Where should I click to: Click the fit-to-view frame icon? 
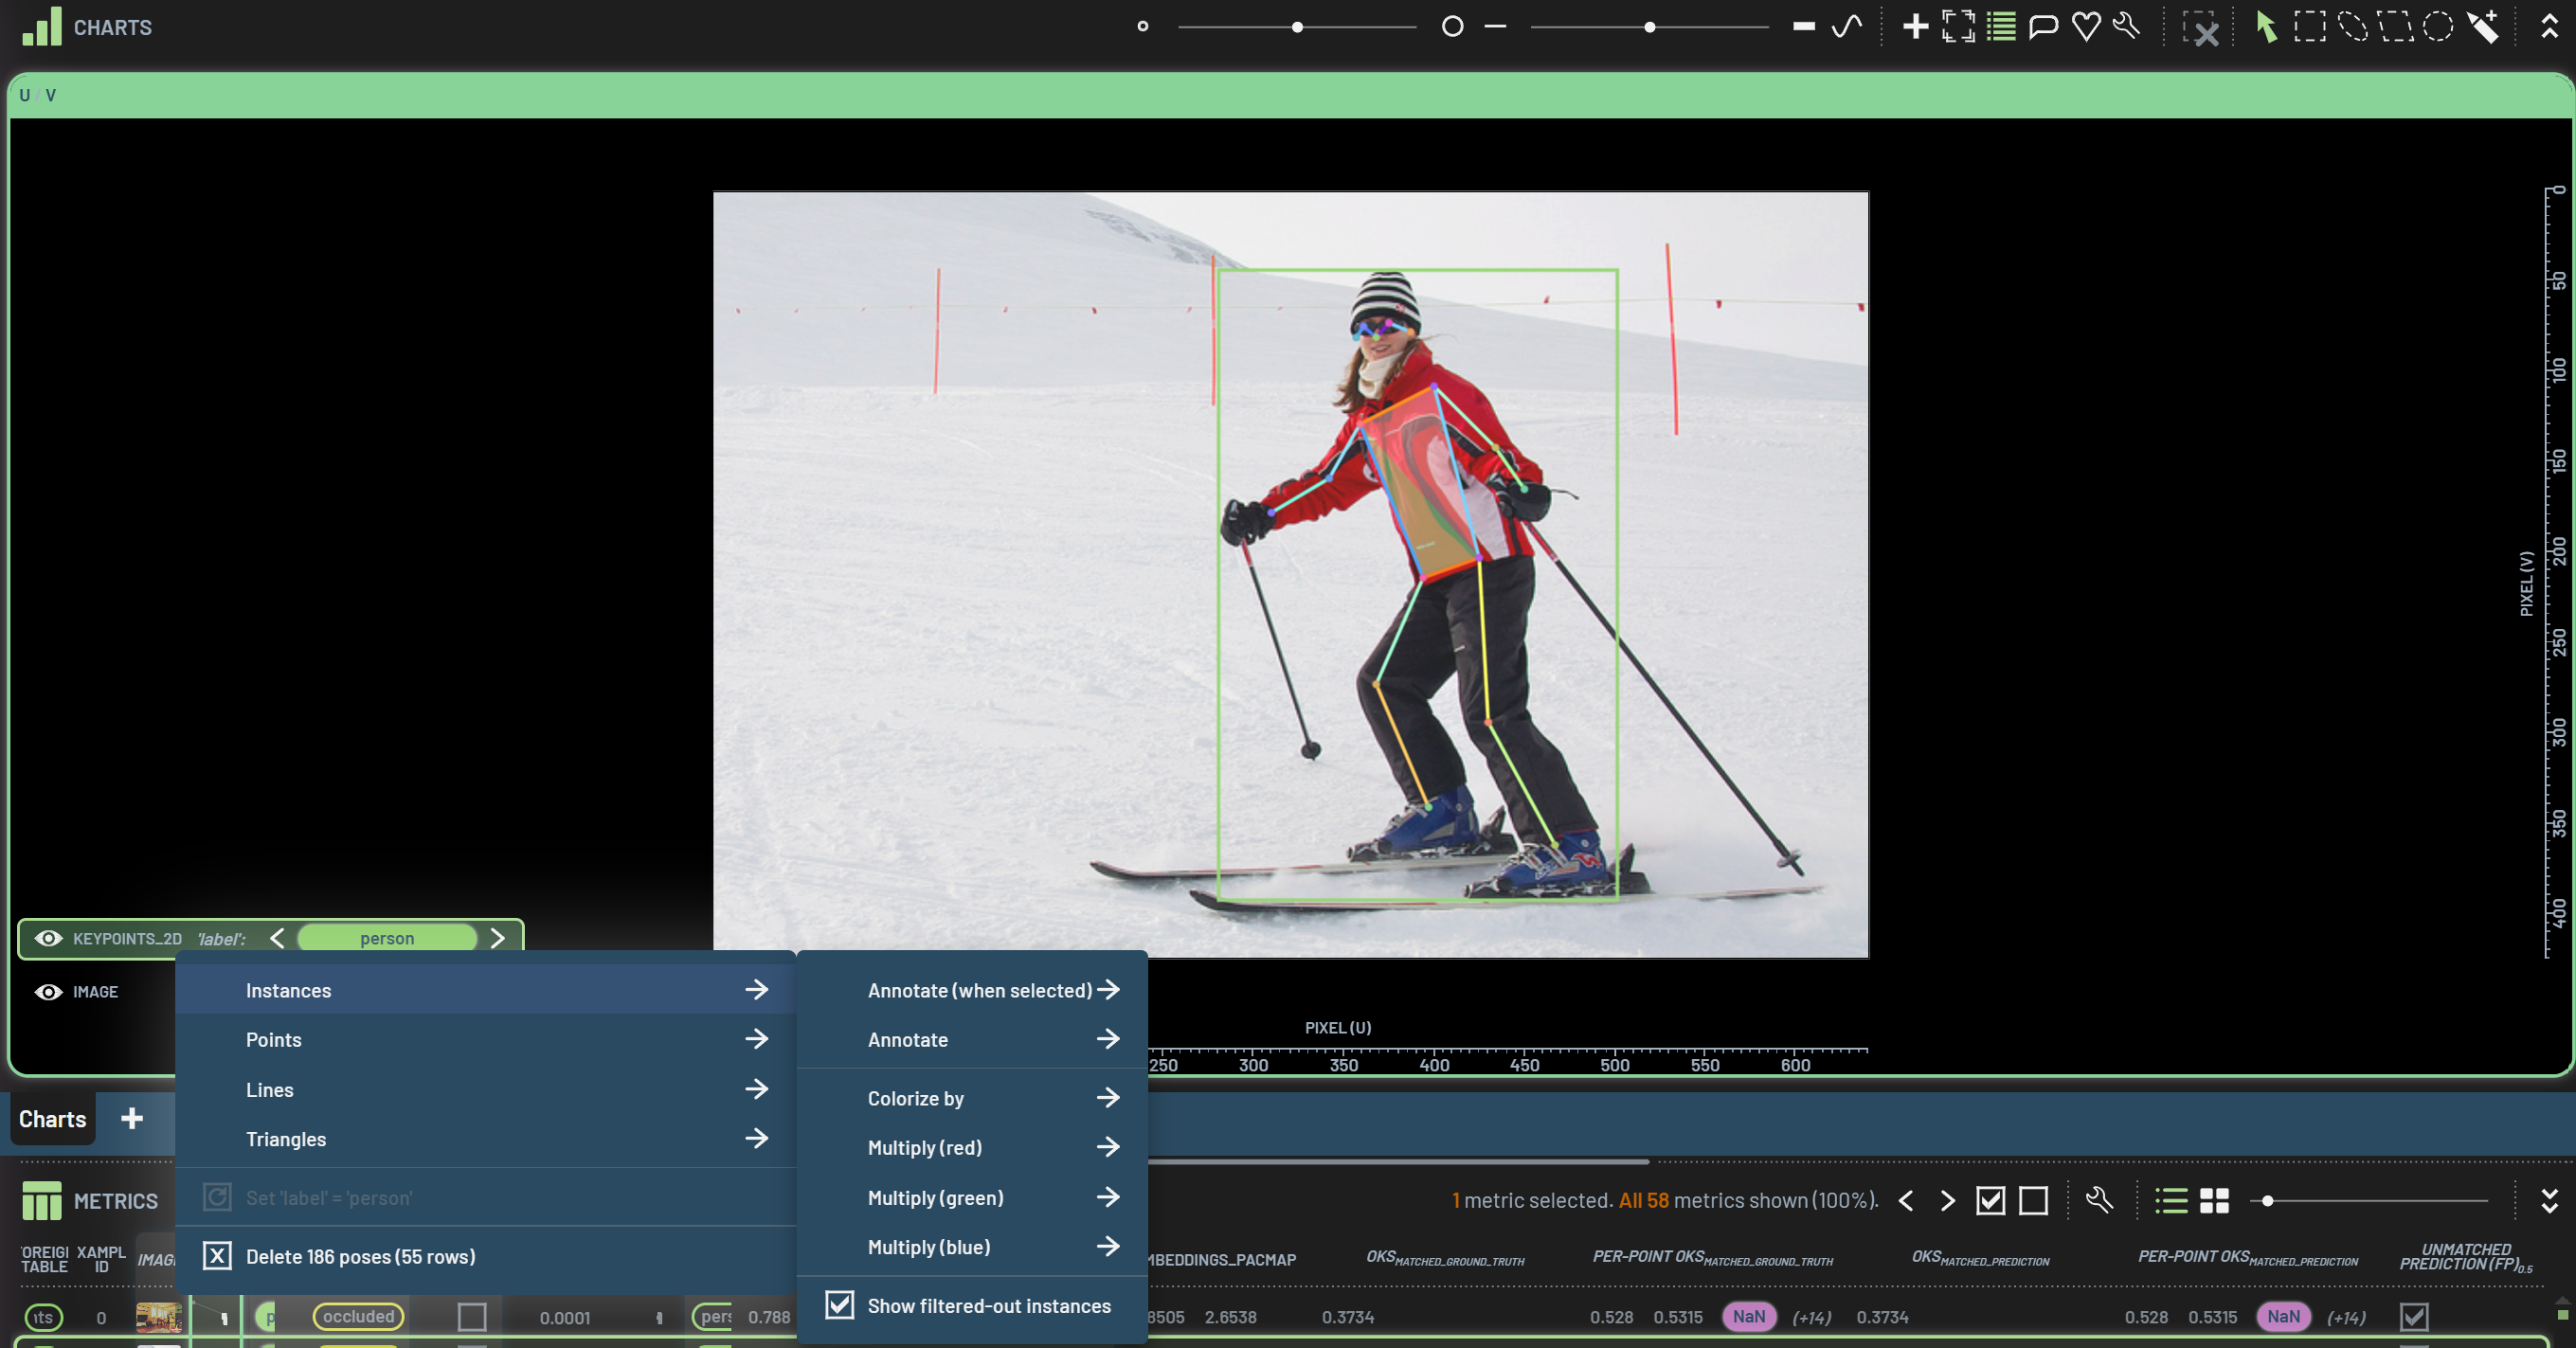(1958, 27)
